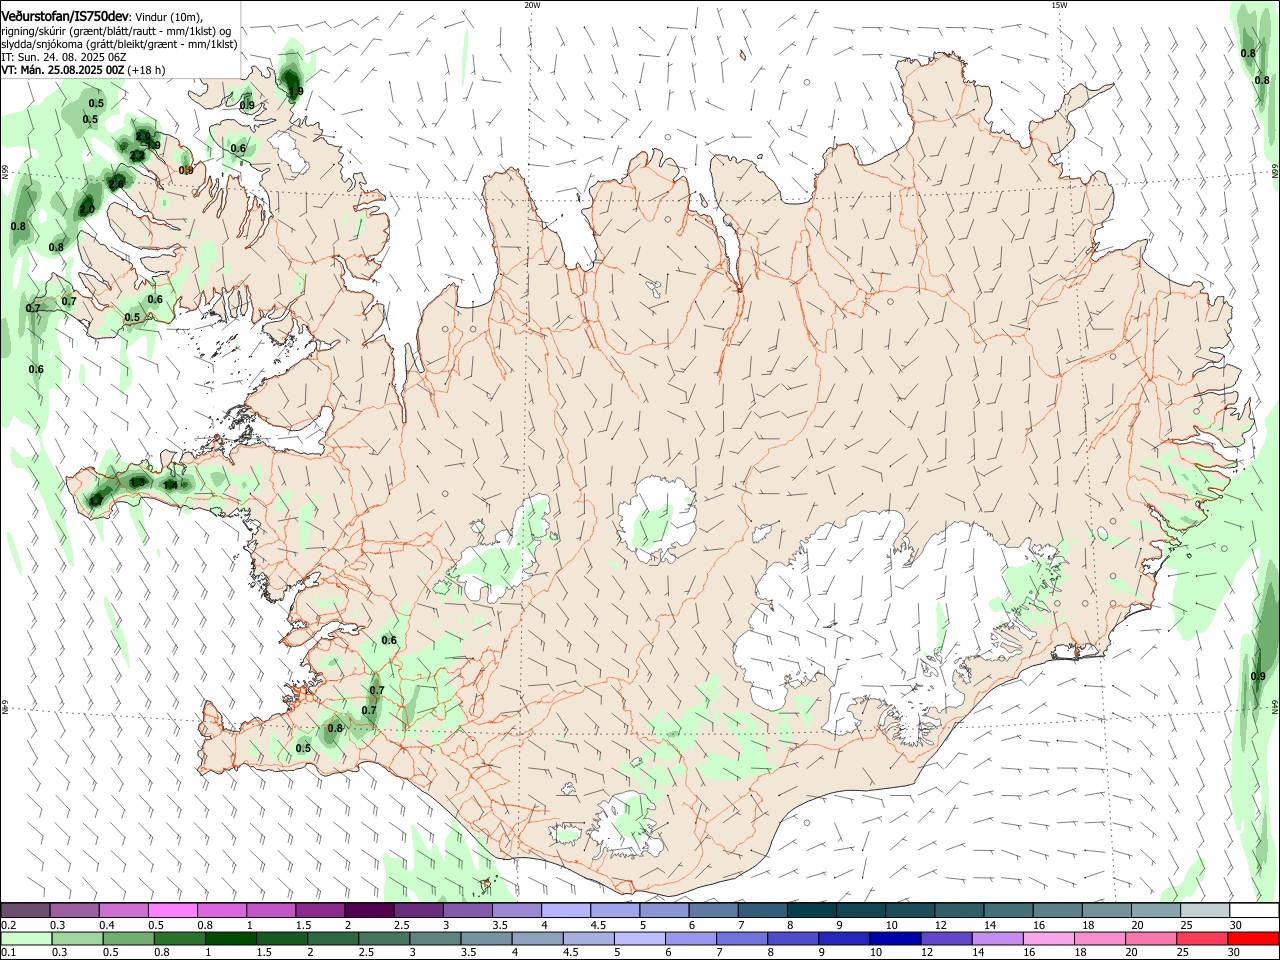
Task: Click the 0.9 value on the far east edge
Action: [x=1258, y=677]
